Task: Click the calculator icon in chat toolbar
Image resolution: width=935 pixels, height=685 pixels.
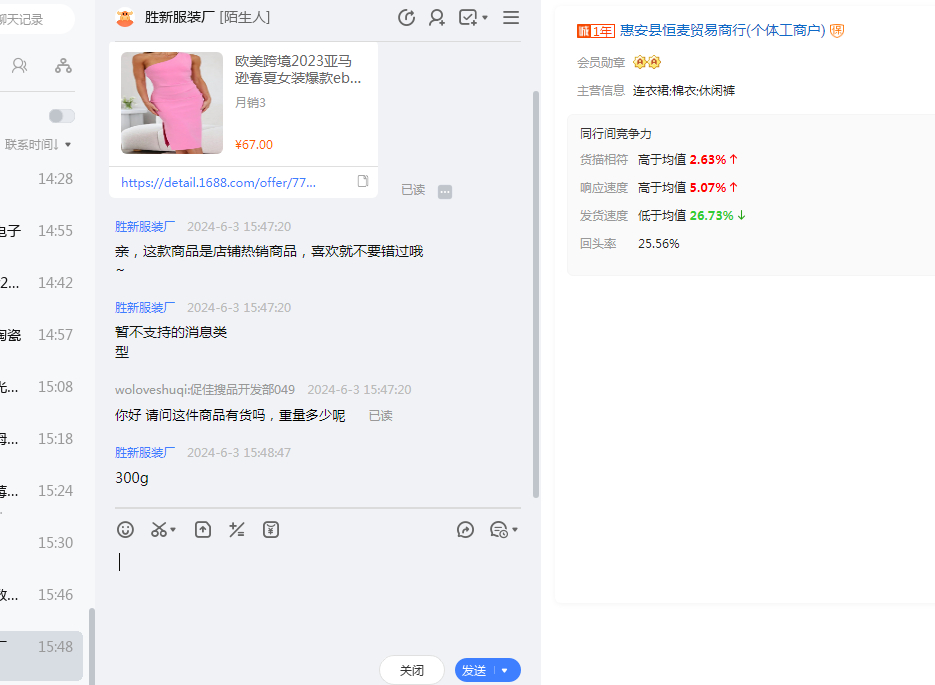Action: [237, 530]
